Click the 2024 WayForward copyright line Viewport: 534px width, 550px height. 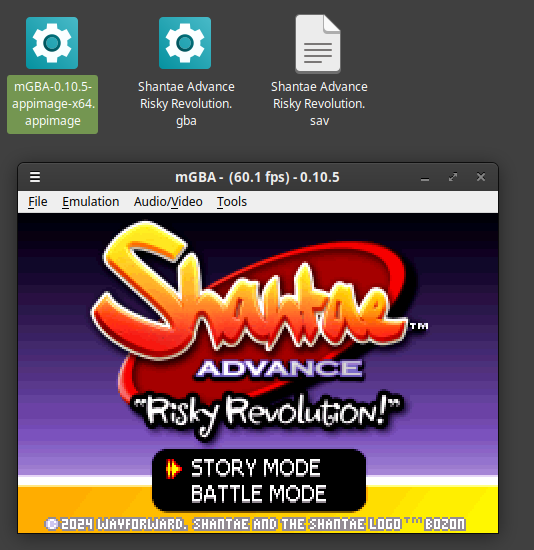255,524
